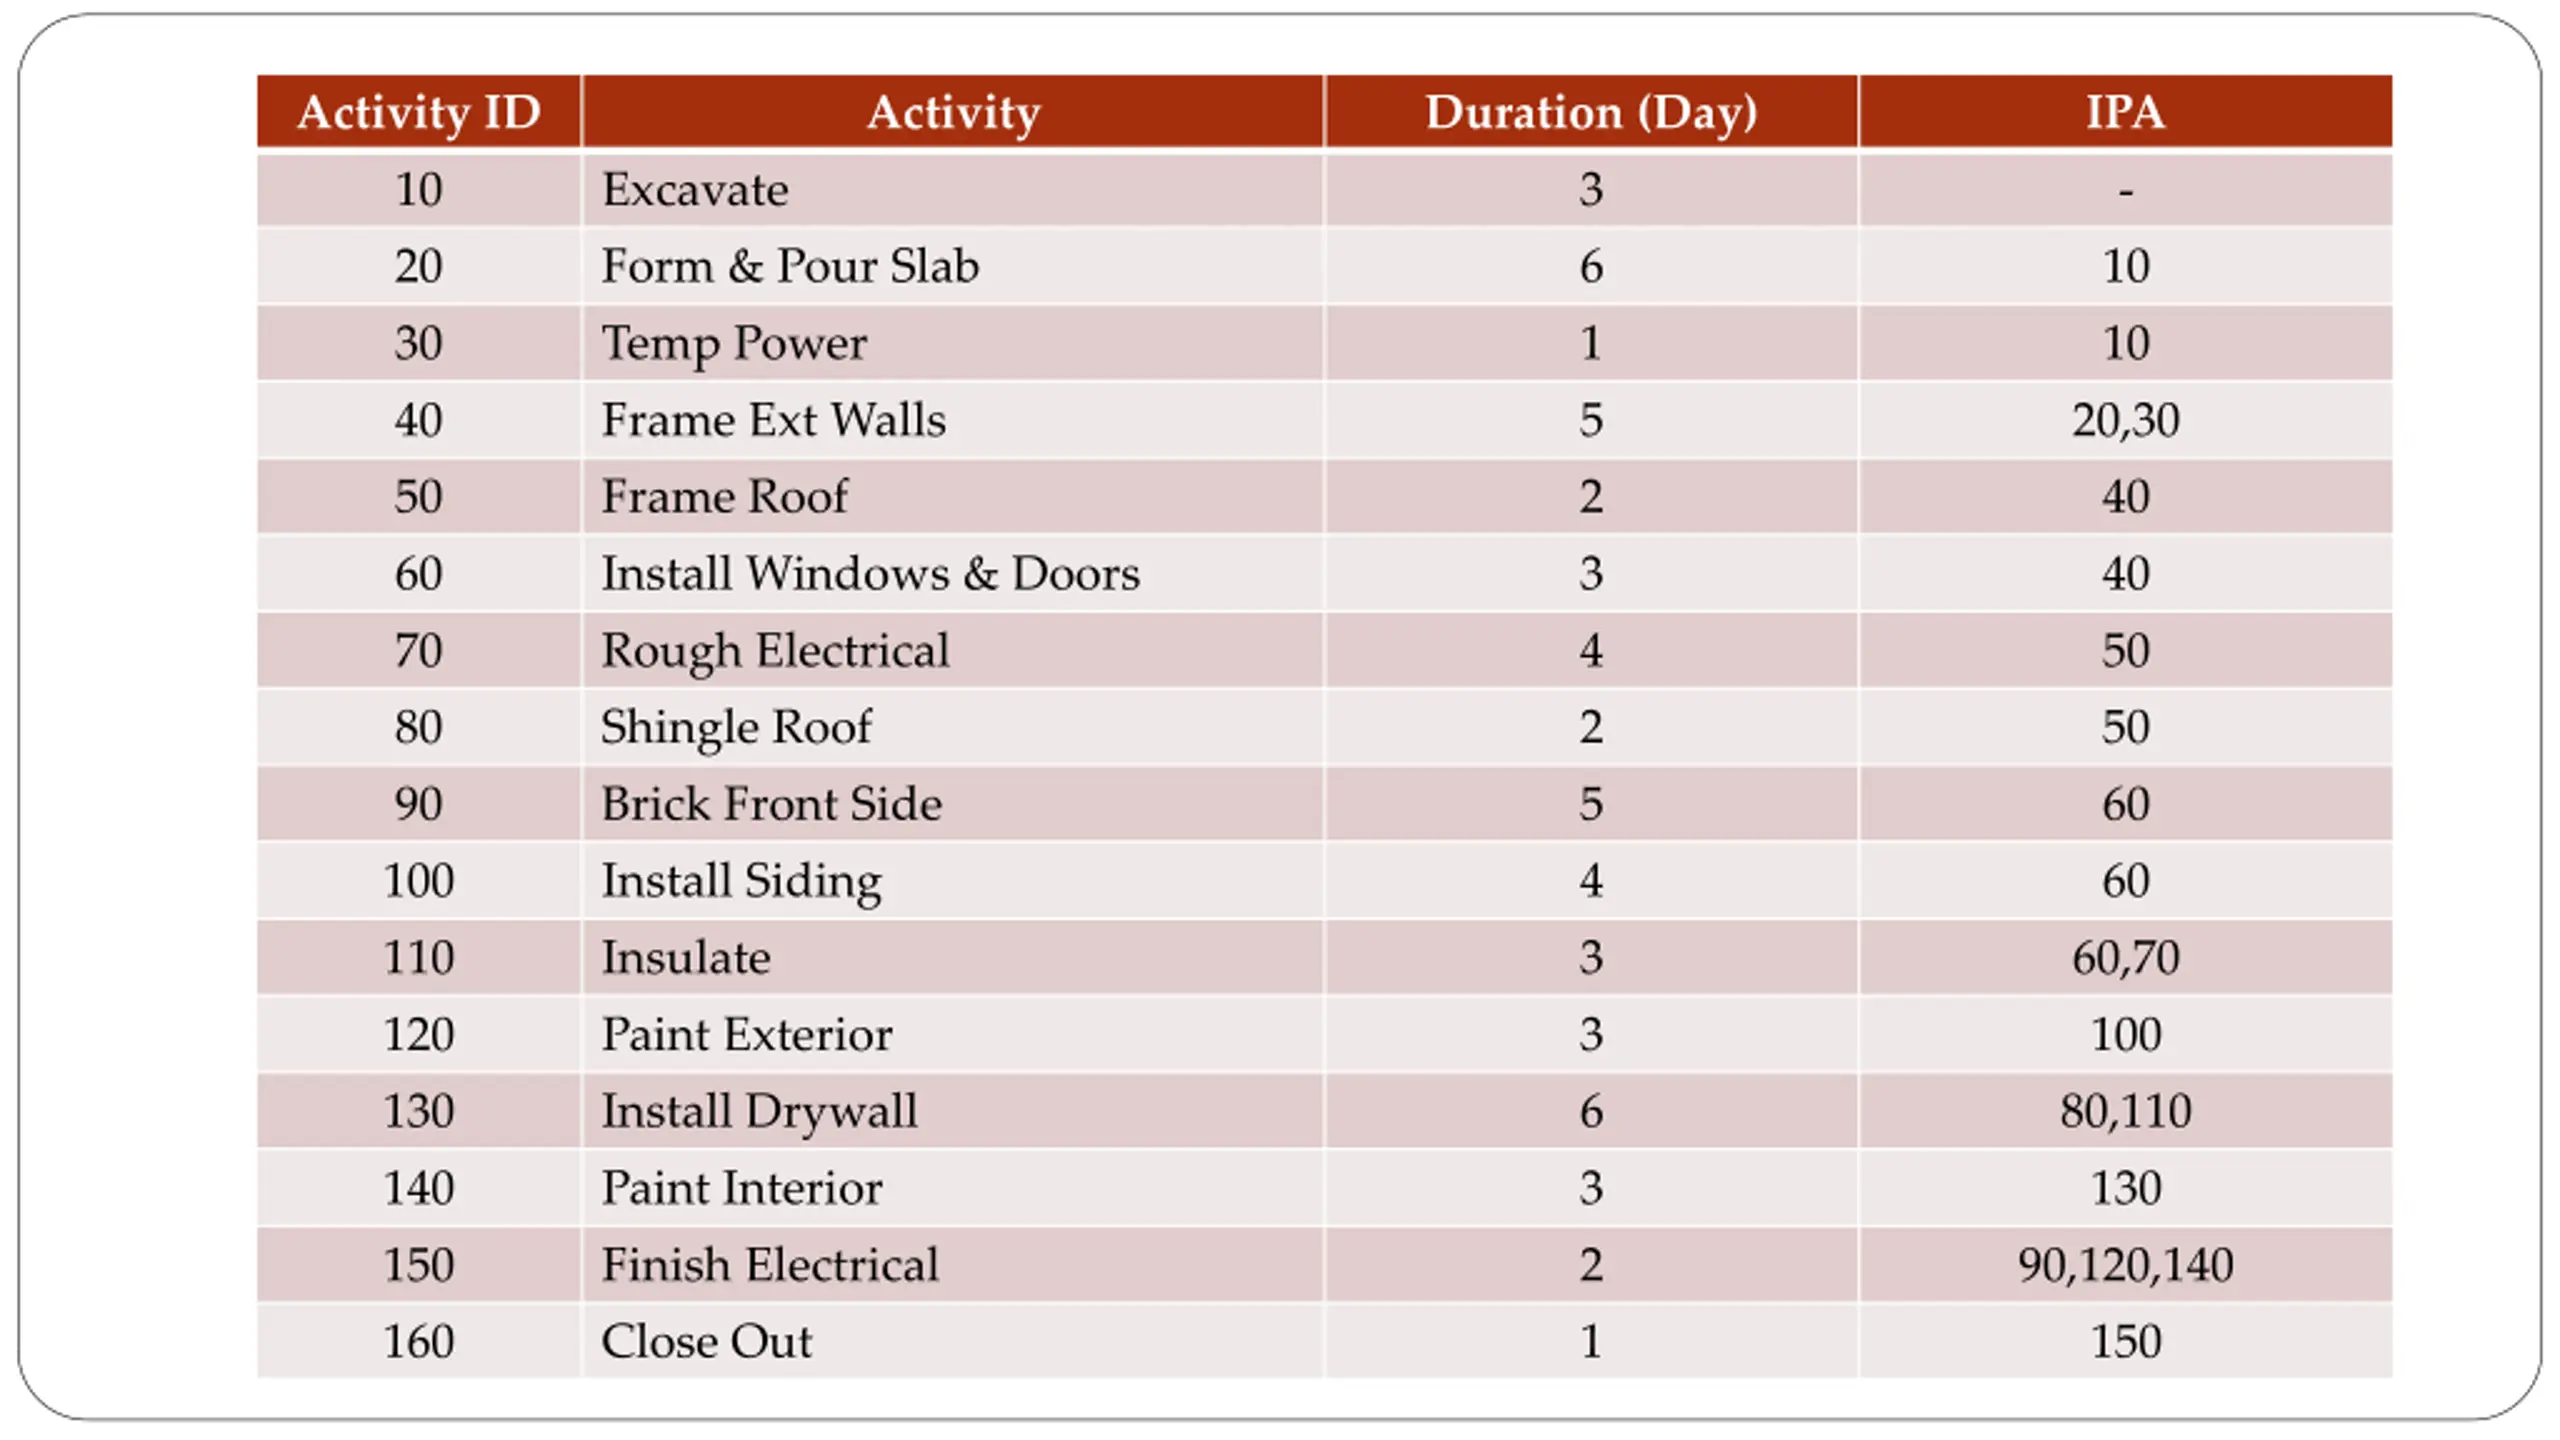Select the IPA column header

[x=2126, y=111]
